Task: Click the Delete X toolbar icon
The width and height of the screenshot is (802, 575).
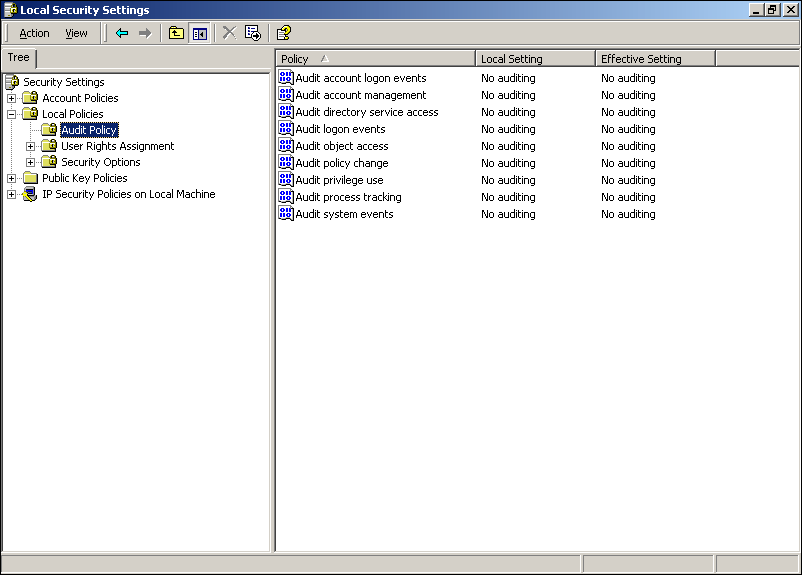Action: (229, 33)
